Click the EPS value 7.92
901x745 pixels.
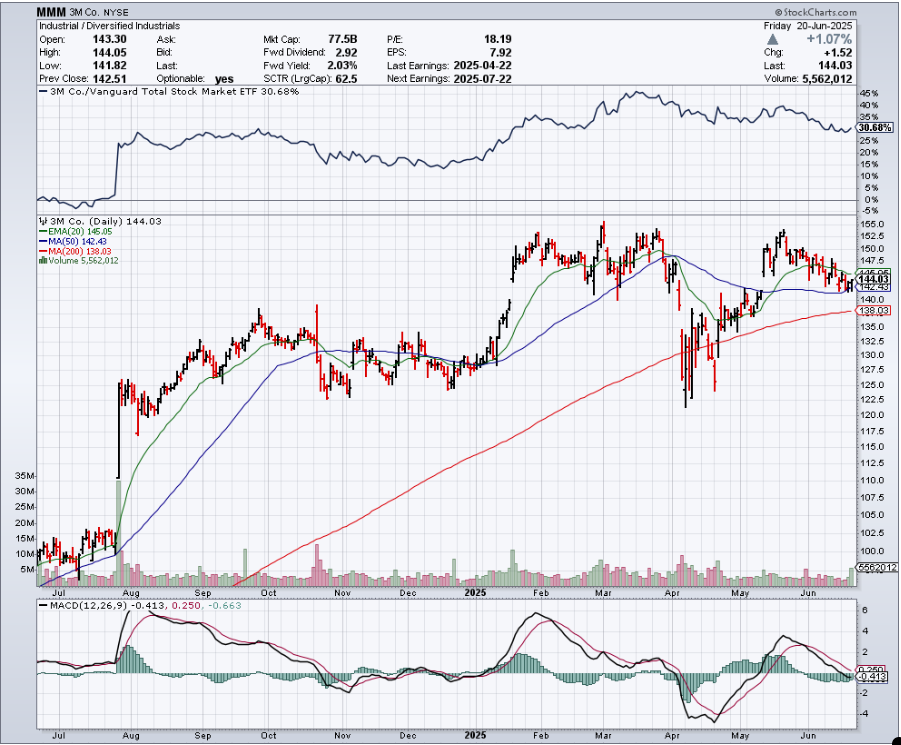[500, 52]
